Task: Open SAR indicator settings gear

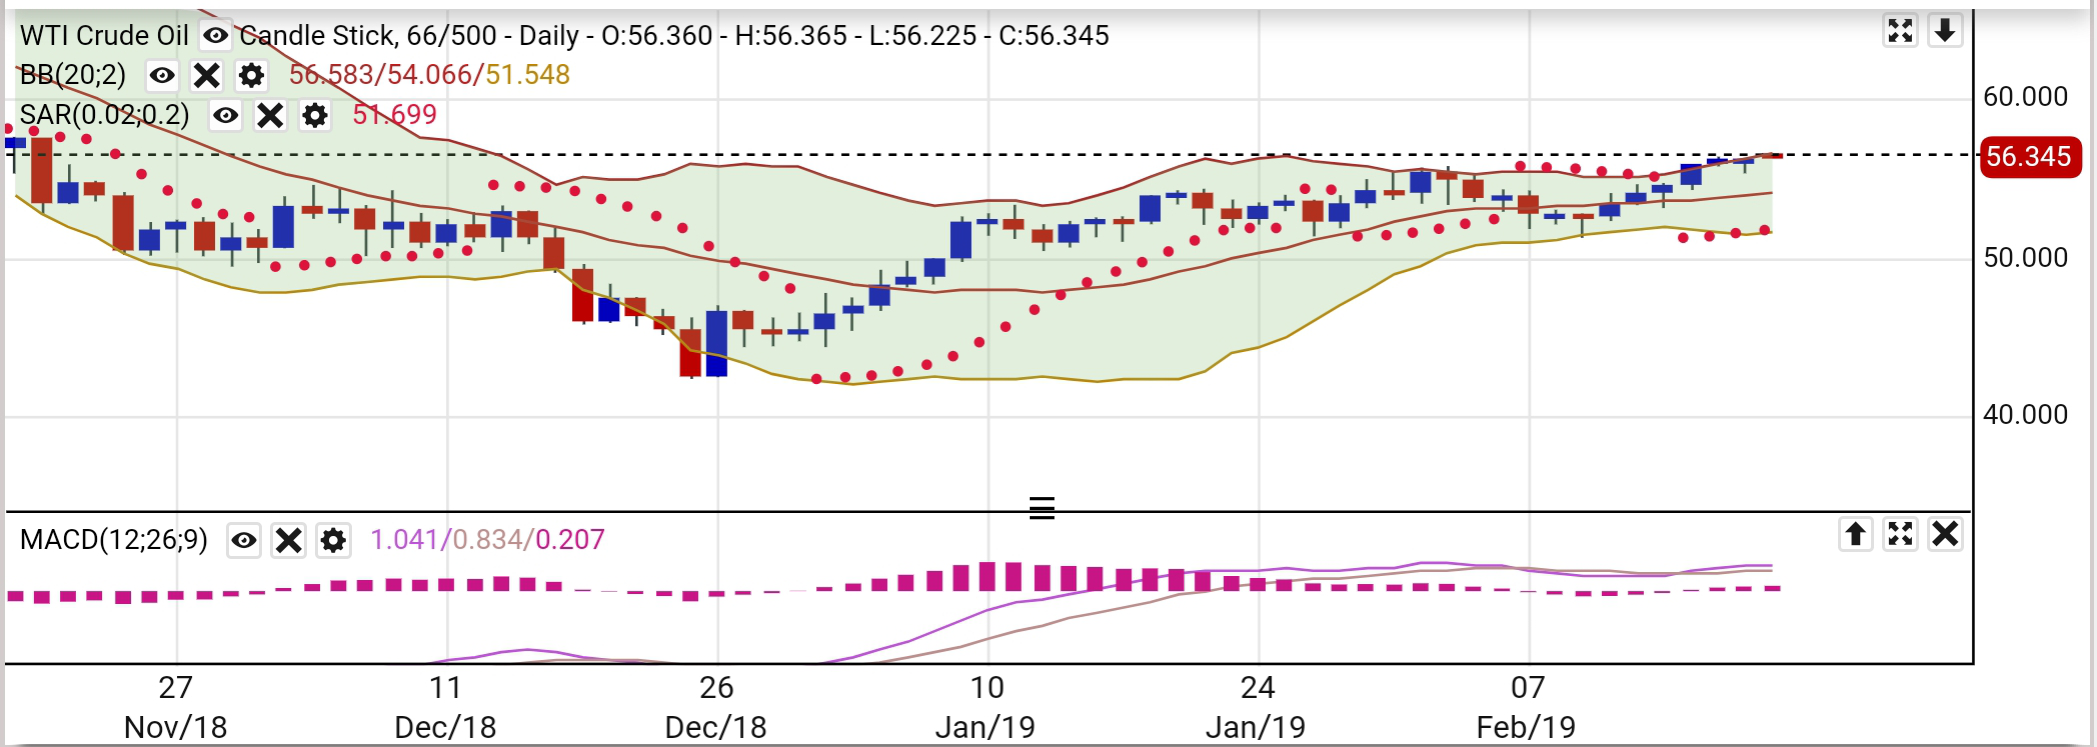Action: pyautogui.click(x=315, y=116)
